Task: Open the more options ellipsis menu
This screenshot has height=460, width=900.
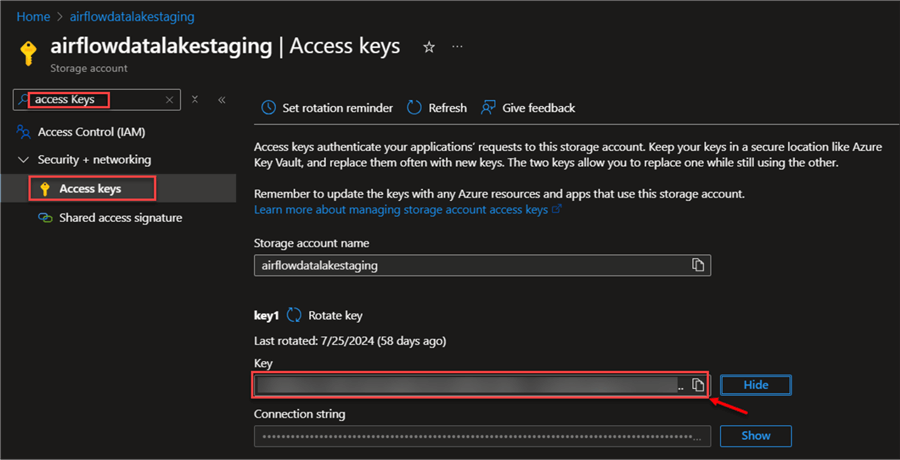Action: click(458, 47)
